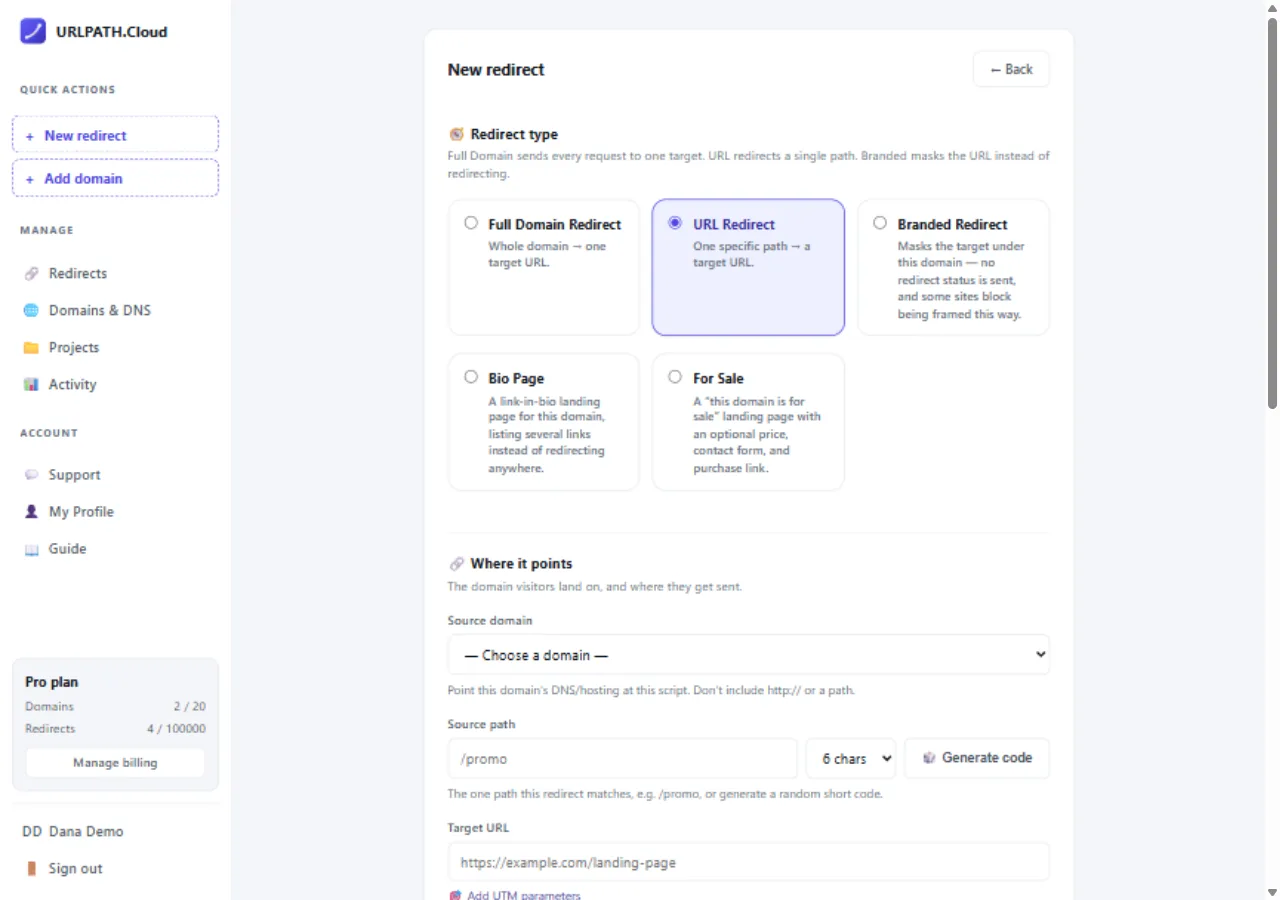1280x900 pixels.
Task: Select the URL Redirect radio button
Action: 675,223
